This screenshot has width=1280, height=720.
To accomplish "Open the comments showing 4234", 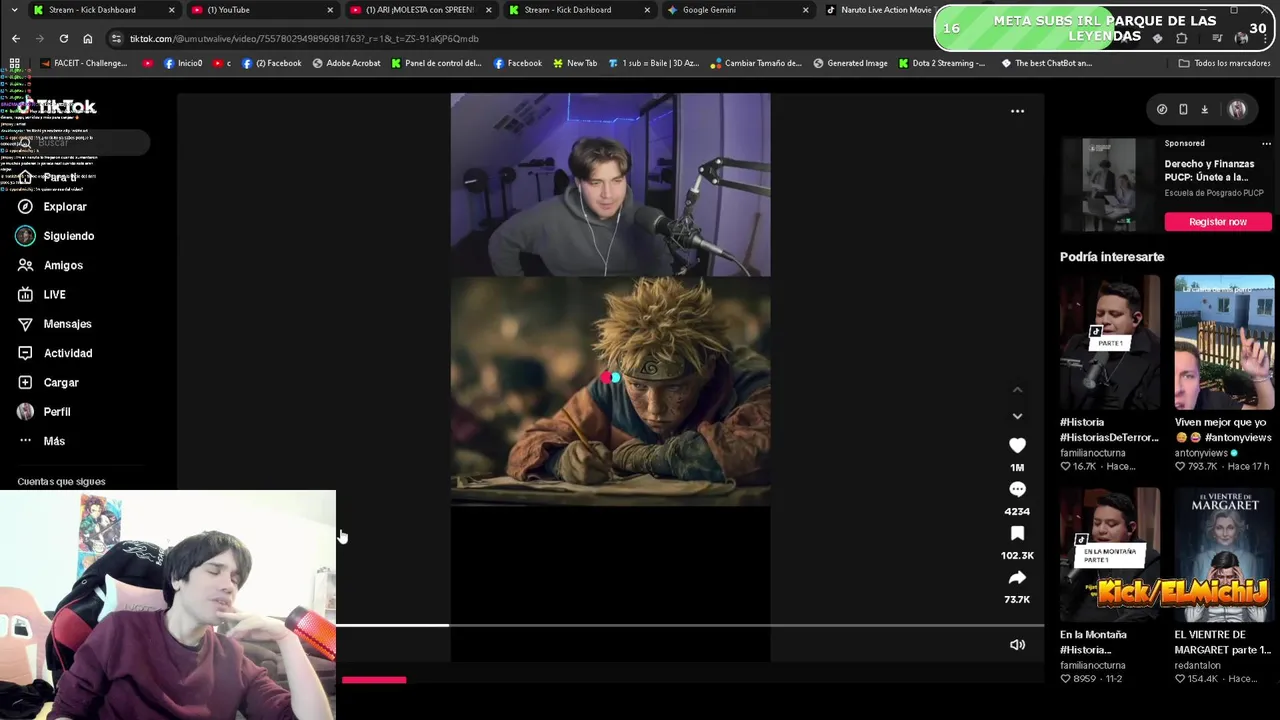I will click(x=1017, y=489).
